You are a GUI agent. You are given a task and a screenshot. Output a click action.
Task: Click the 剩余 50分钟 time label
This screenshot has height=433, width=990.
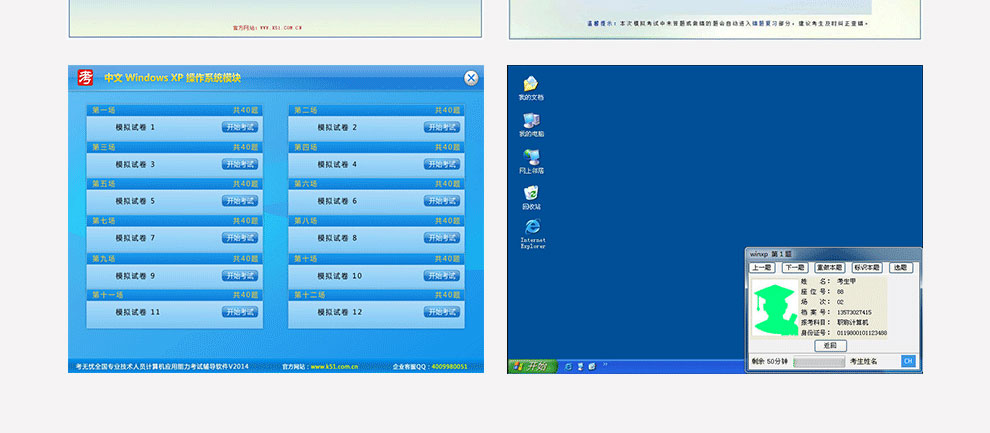point(770,362)
